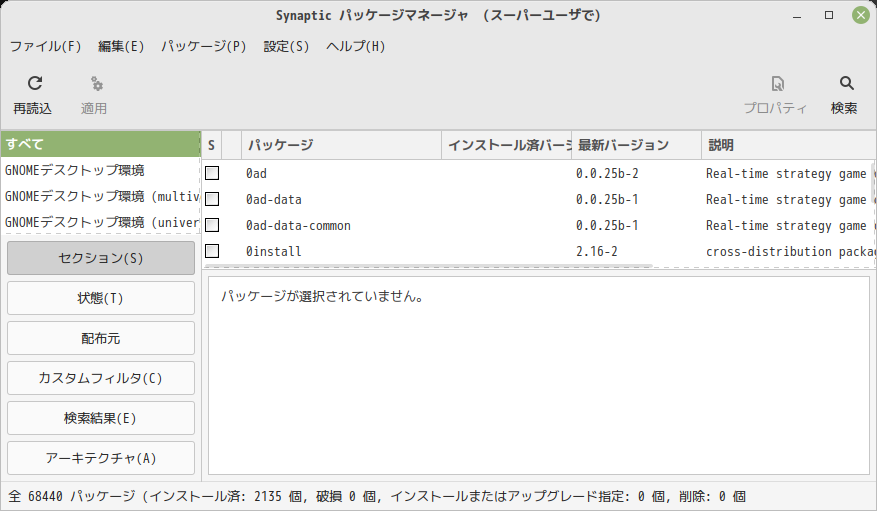Image resolution: width=877 pixels, height=511 pixels.
Task: Click the status bar package count text
Action: pos(376,496)
